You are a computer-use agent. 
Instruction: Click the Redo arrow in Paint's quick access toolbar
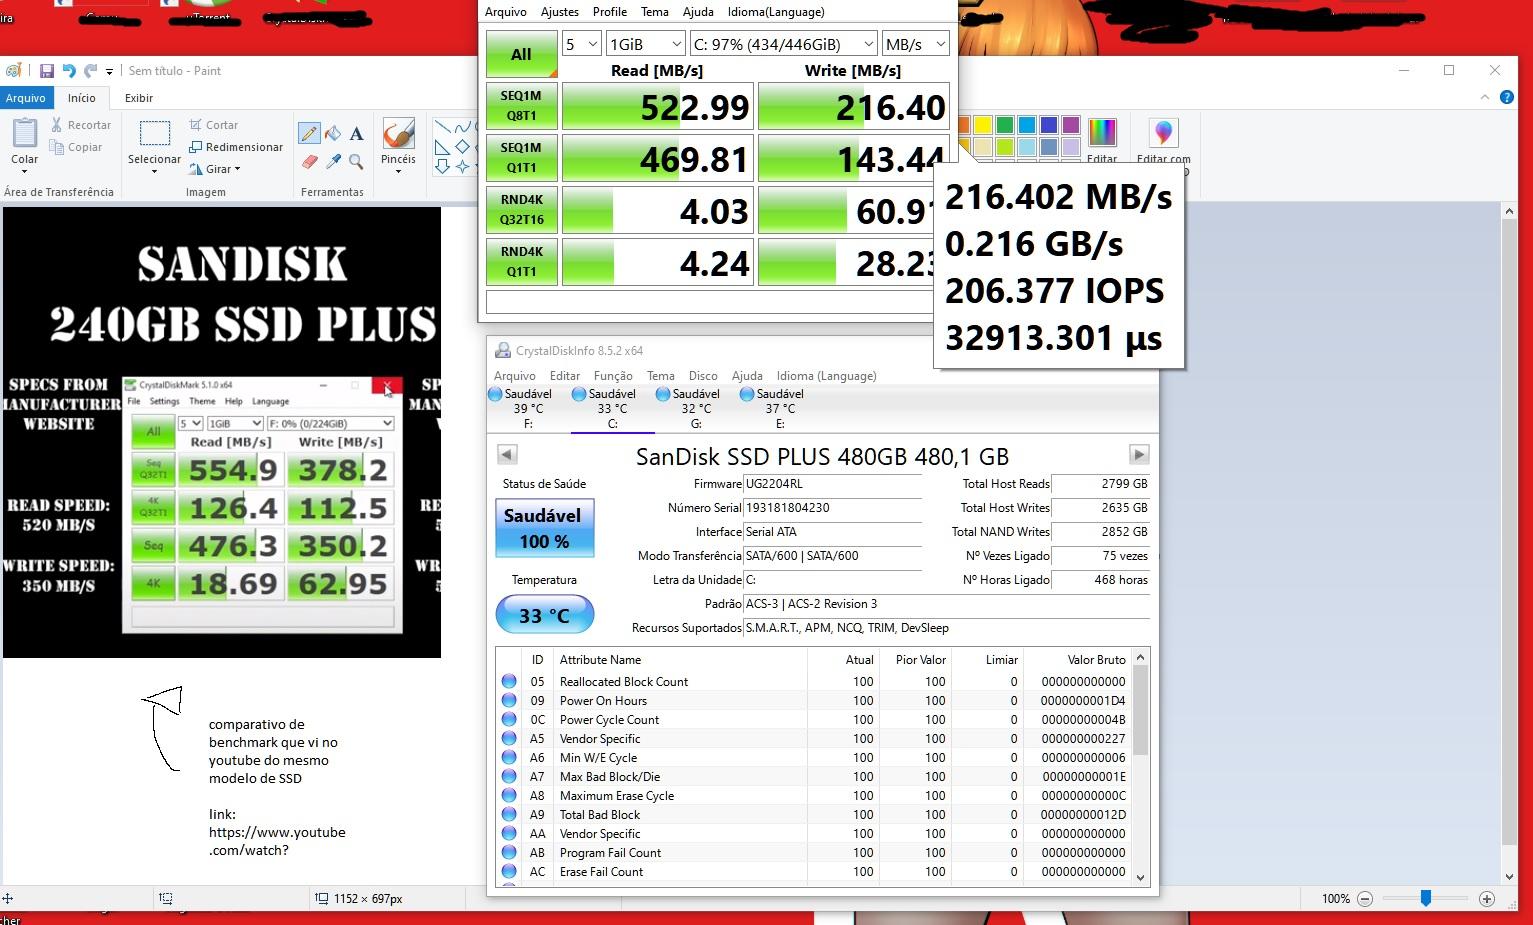click(x=91, y=71)
